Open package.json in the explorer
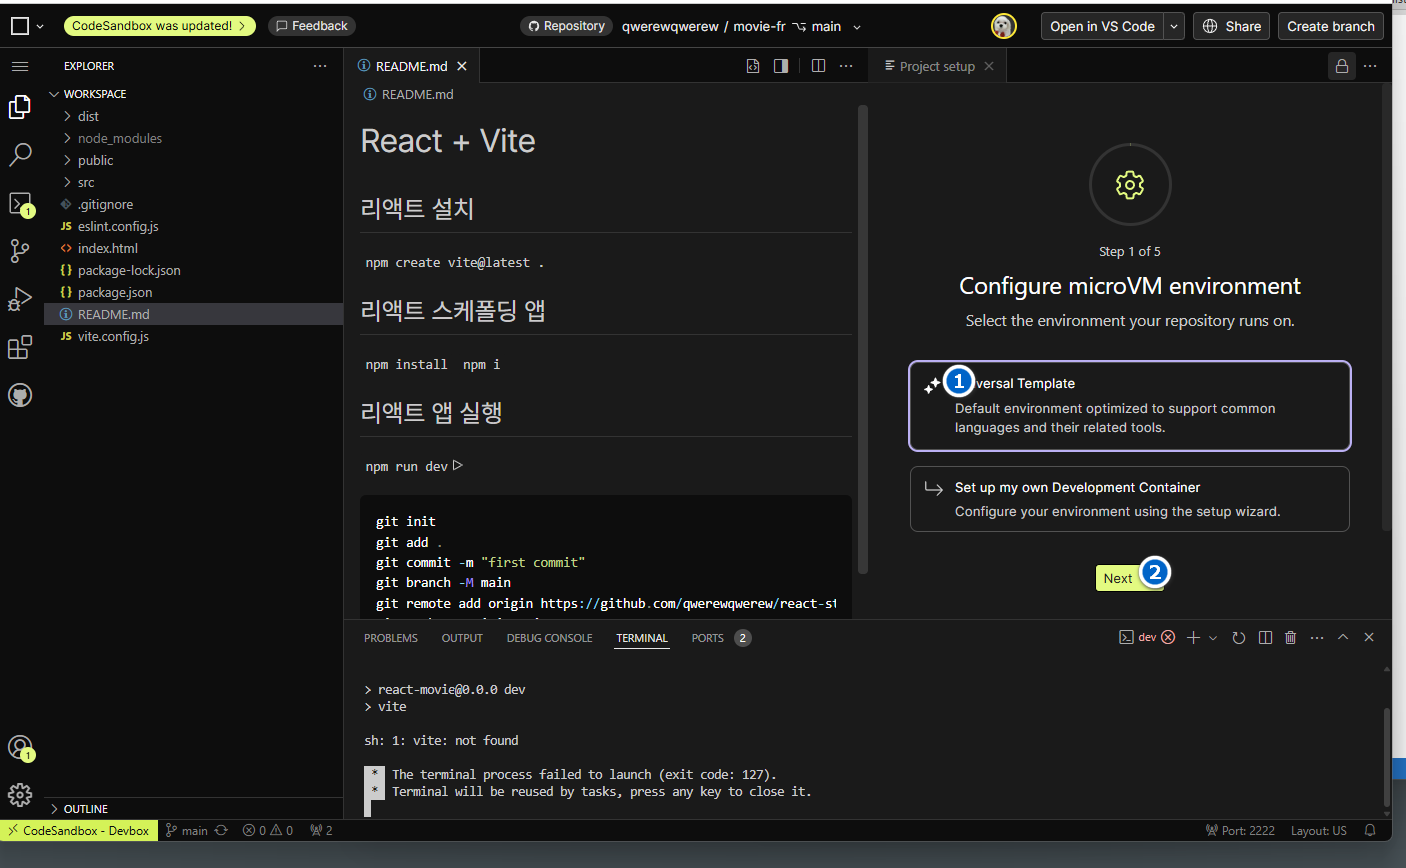 115,292
